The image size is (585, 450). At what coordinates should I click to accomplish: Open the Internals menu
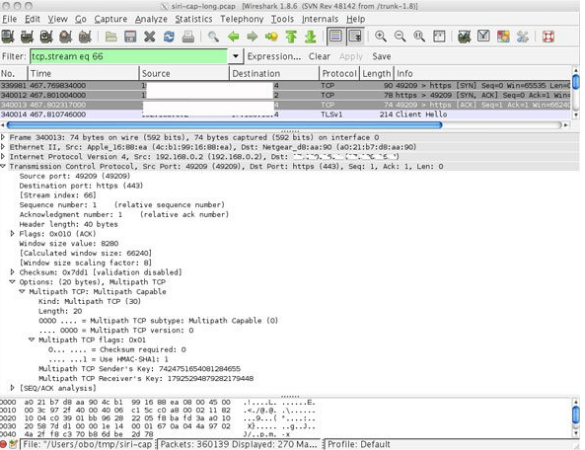point(320,19)
